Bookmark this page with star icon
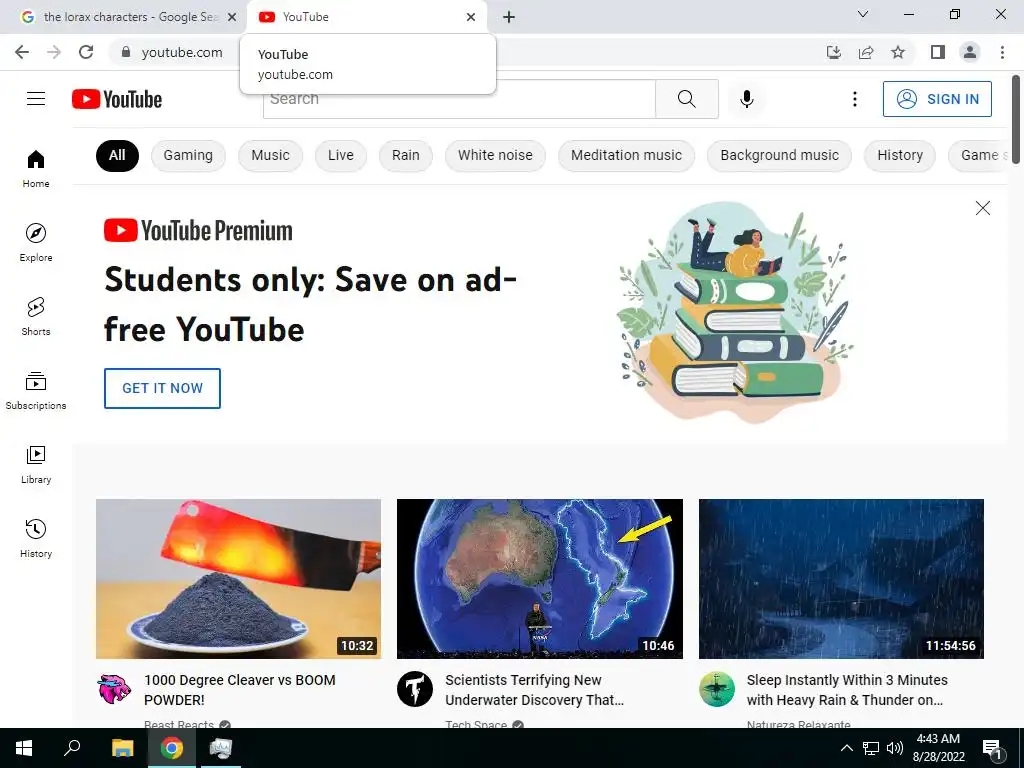The image size is (1024, 768). [x=898, y=52]
